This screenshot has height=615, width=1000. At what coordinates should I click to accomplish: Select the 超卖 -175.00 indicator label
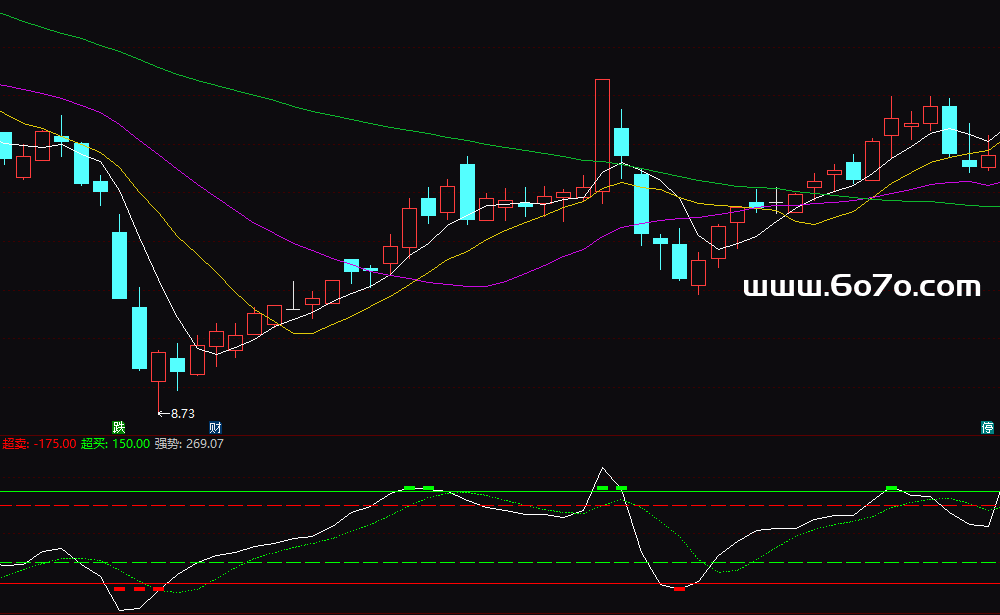pos(39,443)
